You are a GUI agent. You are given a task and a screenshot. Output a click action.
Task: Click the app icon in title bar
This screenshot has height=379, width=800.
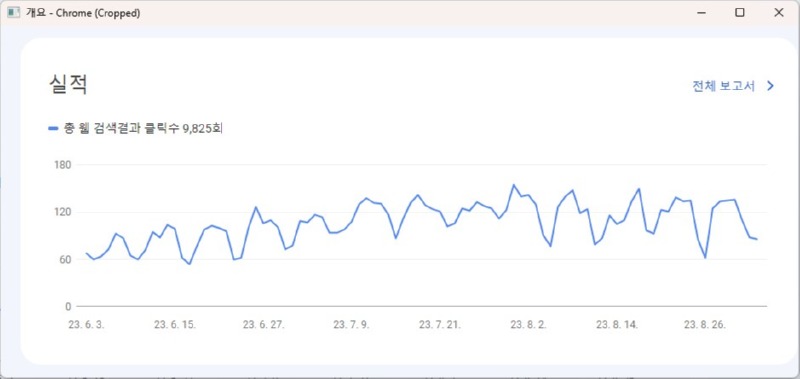(x=13, y=13)
